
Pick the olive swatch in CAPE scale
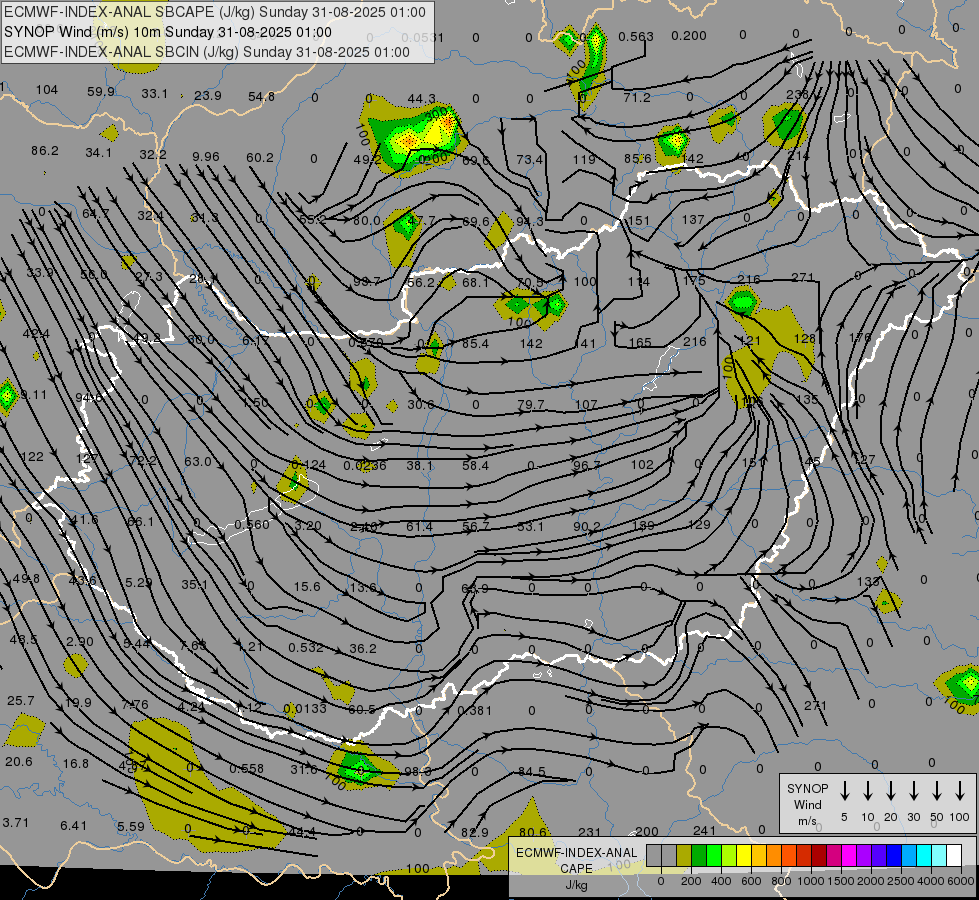point(684,856)
